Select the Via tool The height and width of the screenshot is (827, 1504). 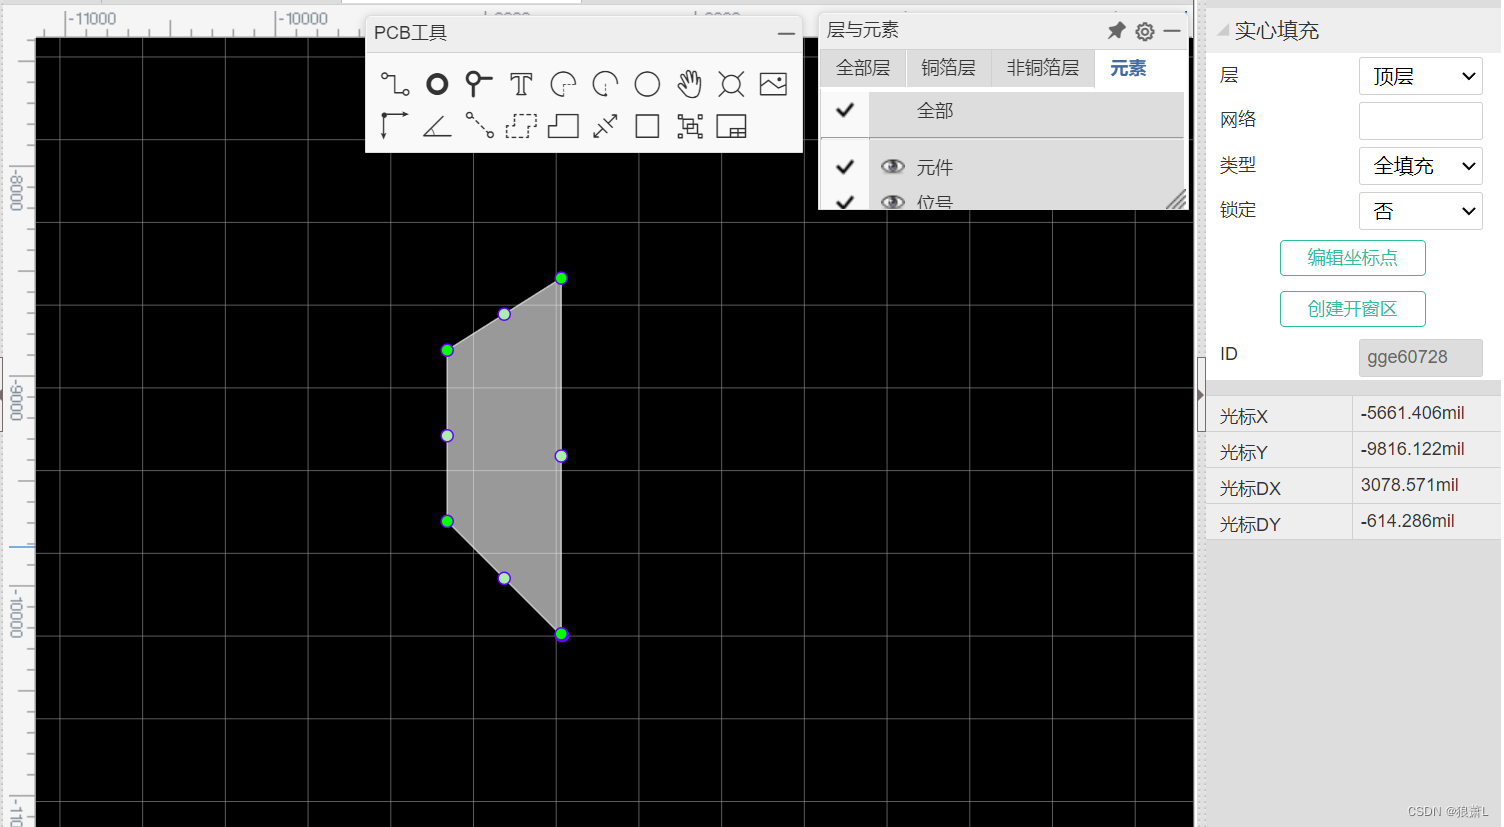(479, 84)
